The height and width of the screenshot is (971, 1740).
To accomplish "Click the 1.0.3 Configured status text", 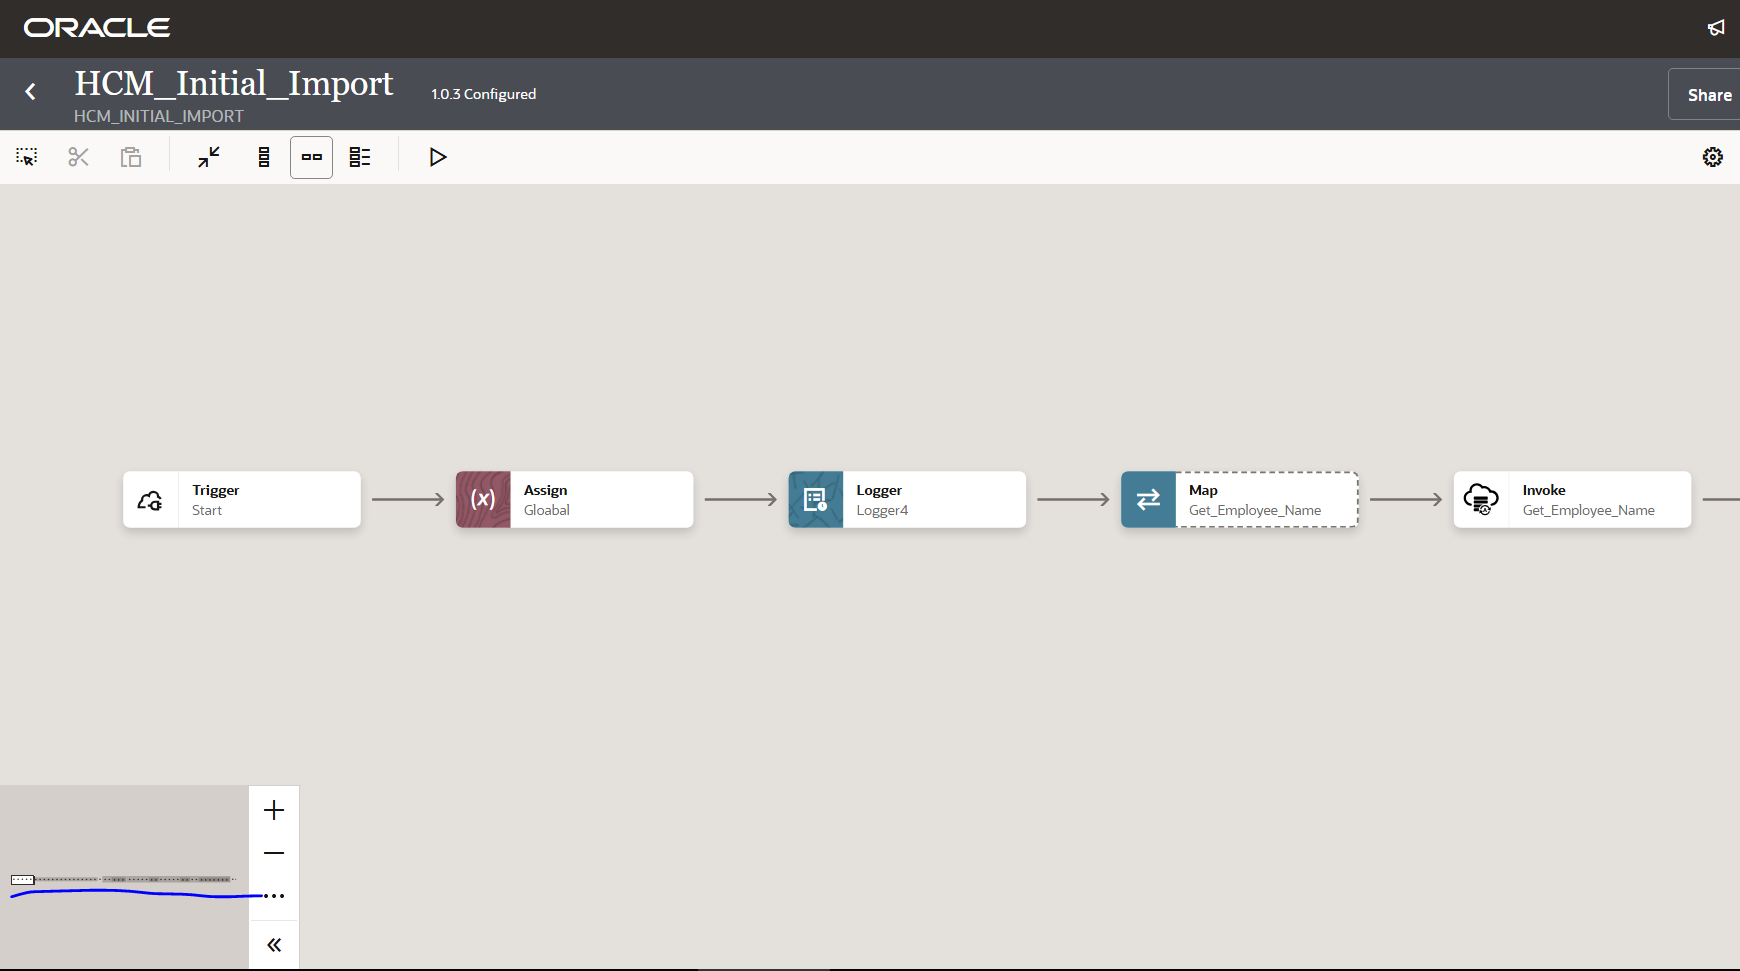I will 483,94.
